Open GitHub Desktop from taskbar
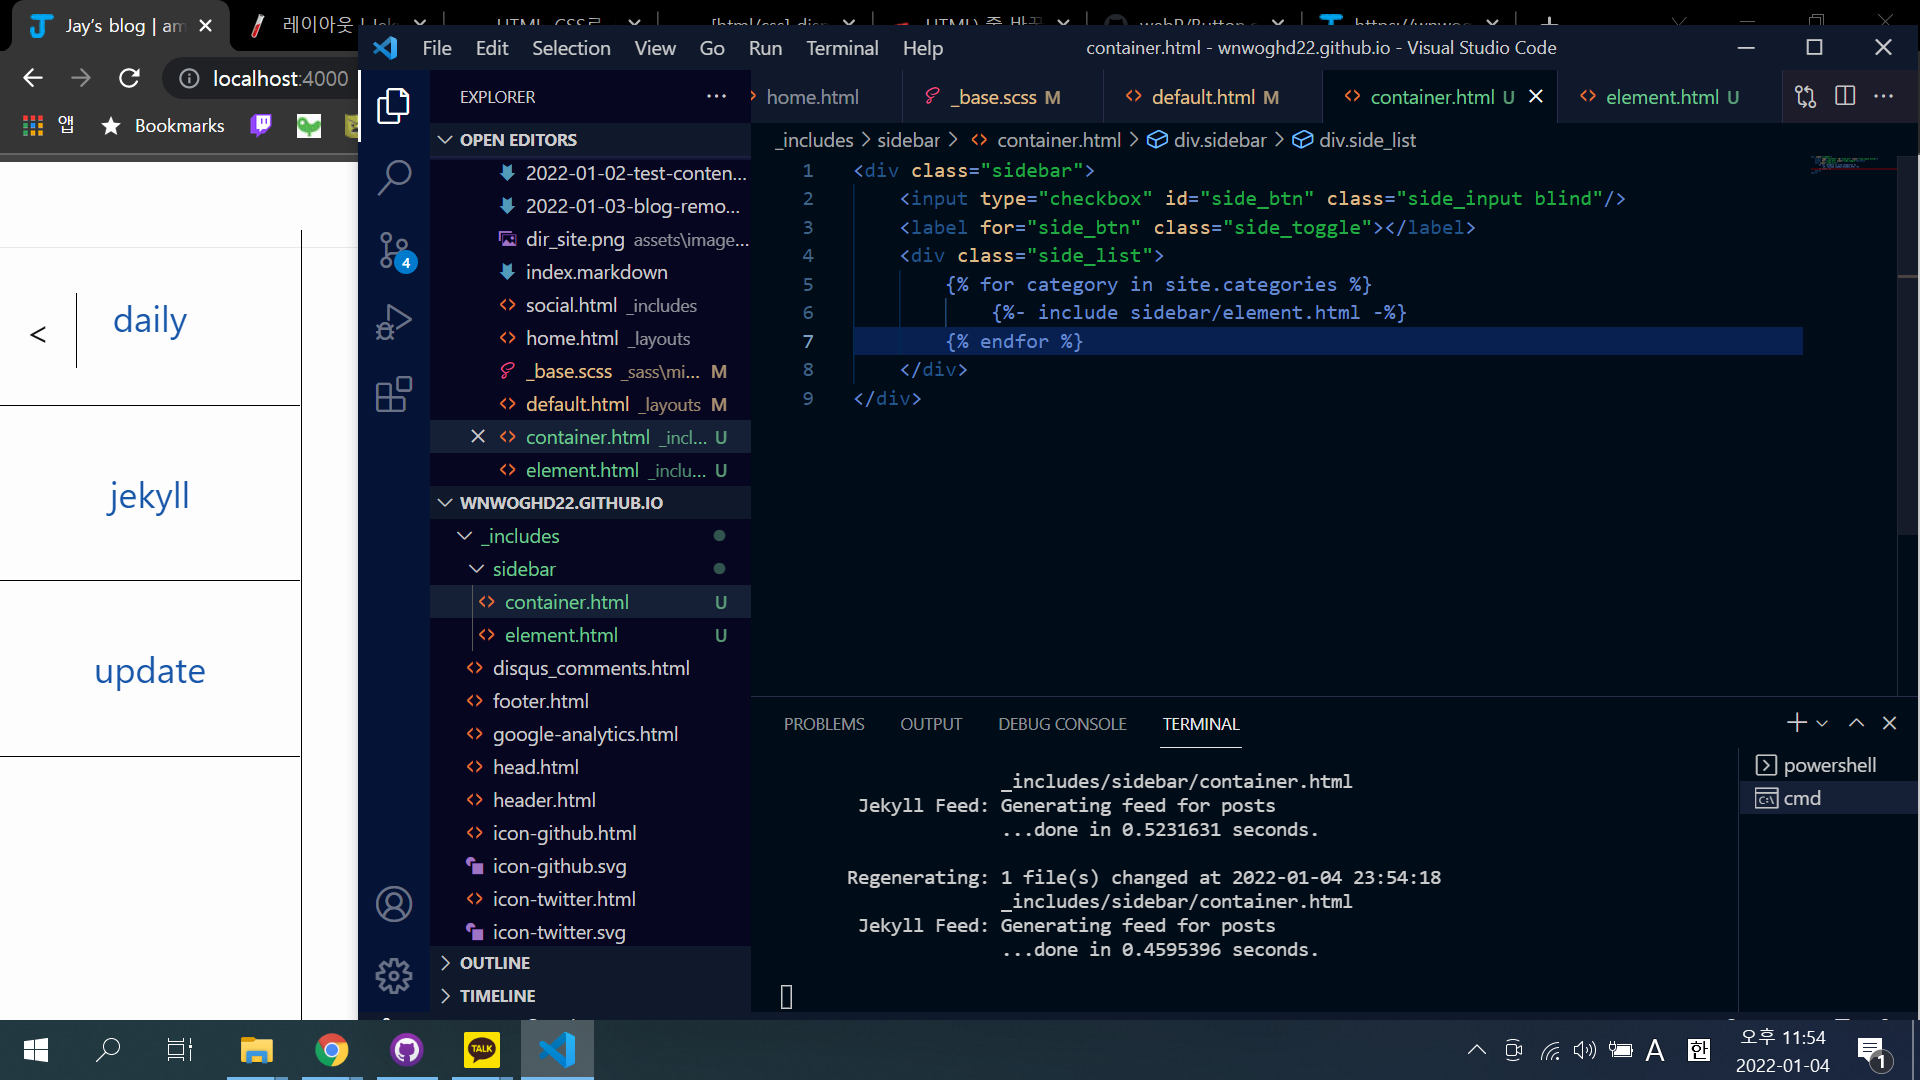1920x1080 pixels. [x=407, y=1050]
